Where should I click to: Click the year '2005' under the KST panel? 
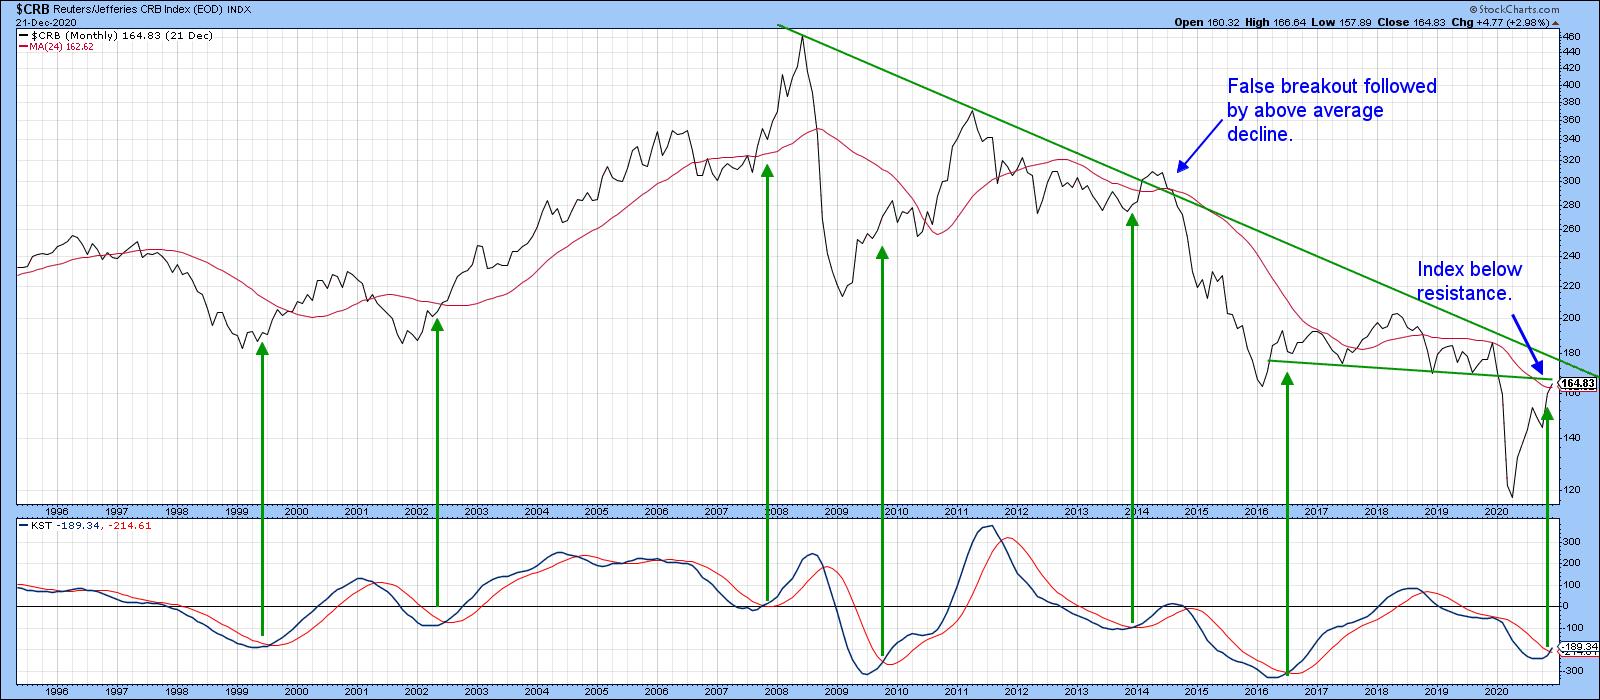[597, 691]
